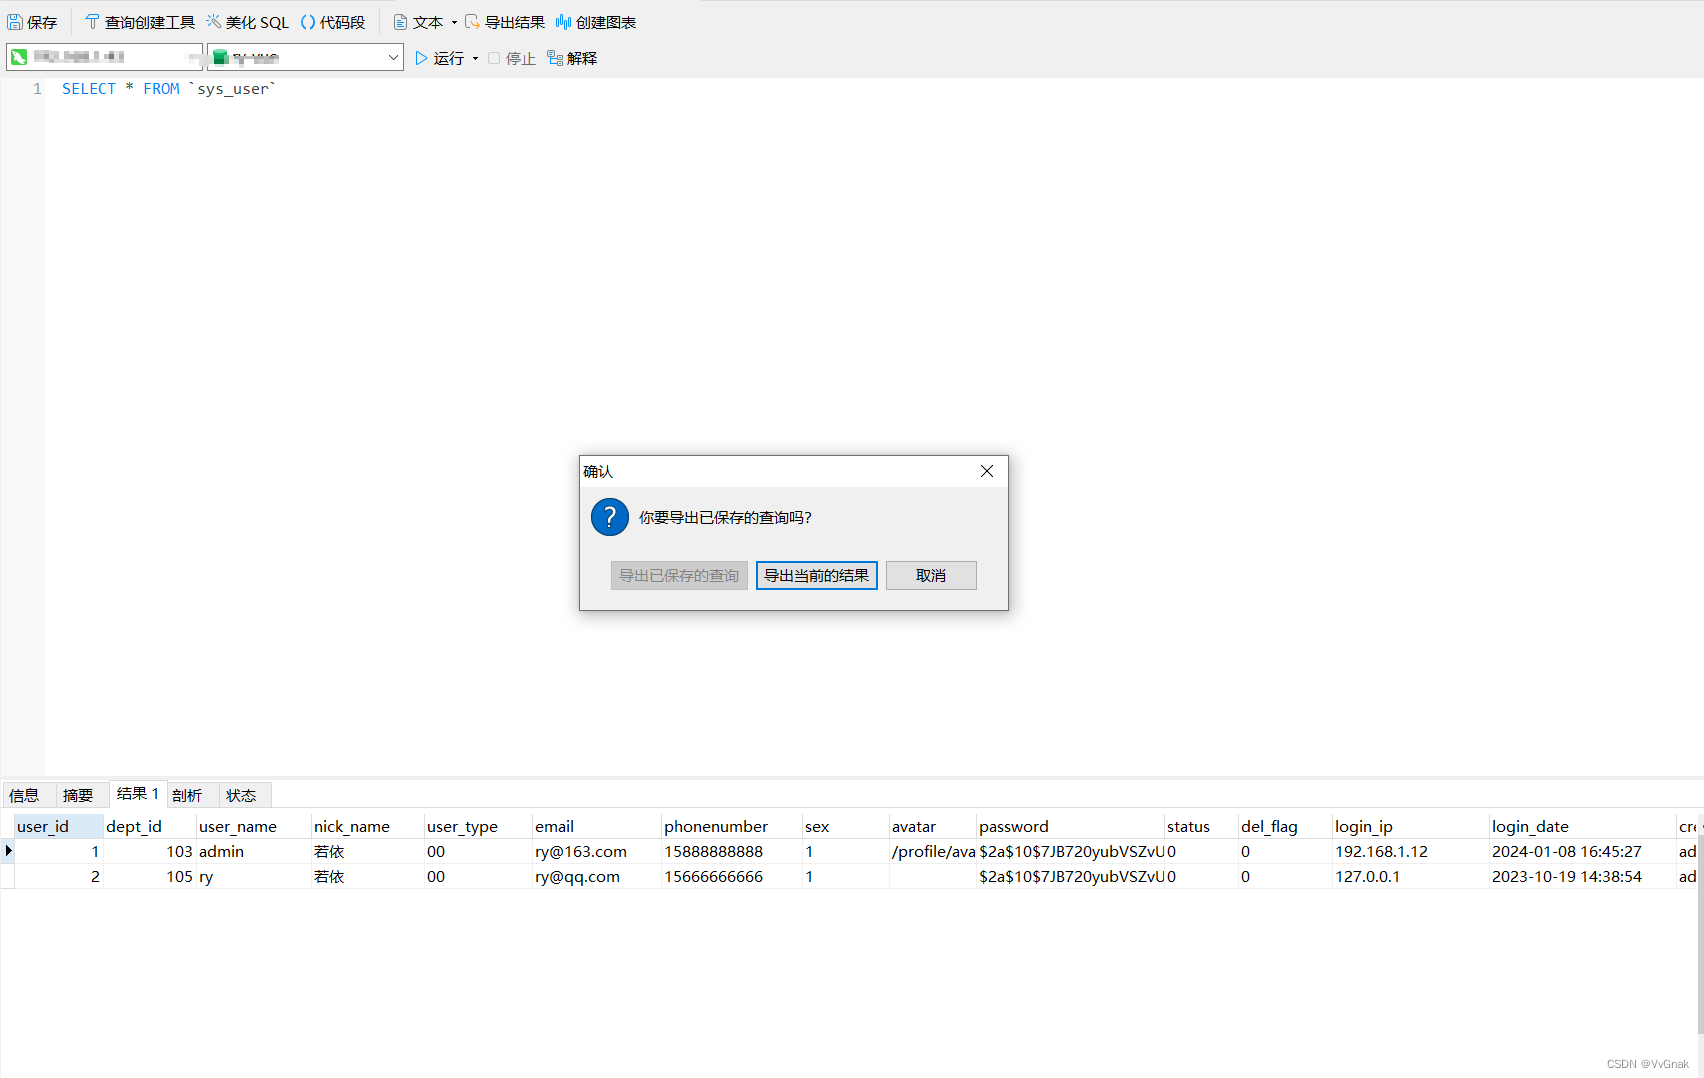1704x1078 pixels.
Task: Expand the Text (文本) dropdown arrow
Action: 454,22
